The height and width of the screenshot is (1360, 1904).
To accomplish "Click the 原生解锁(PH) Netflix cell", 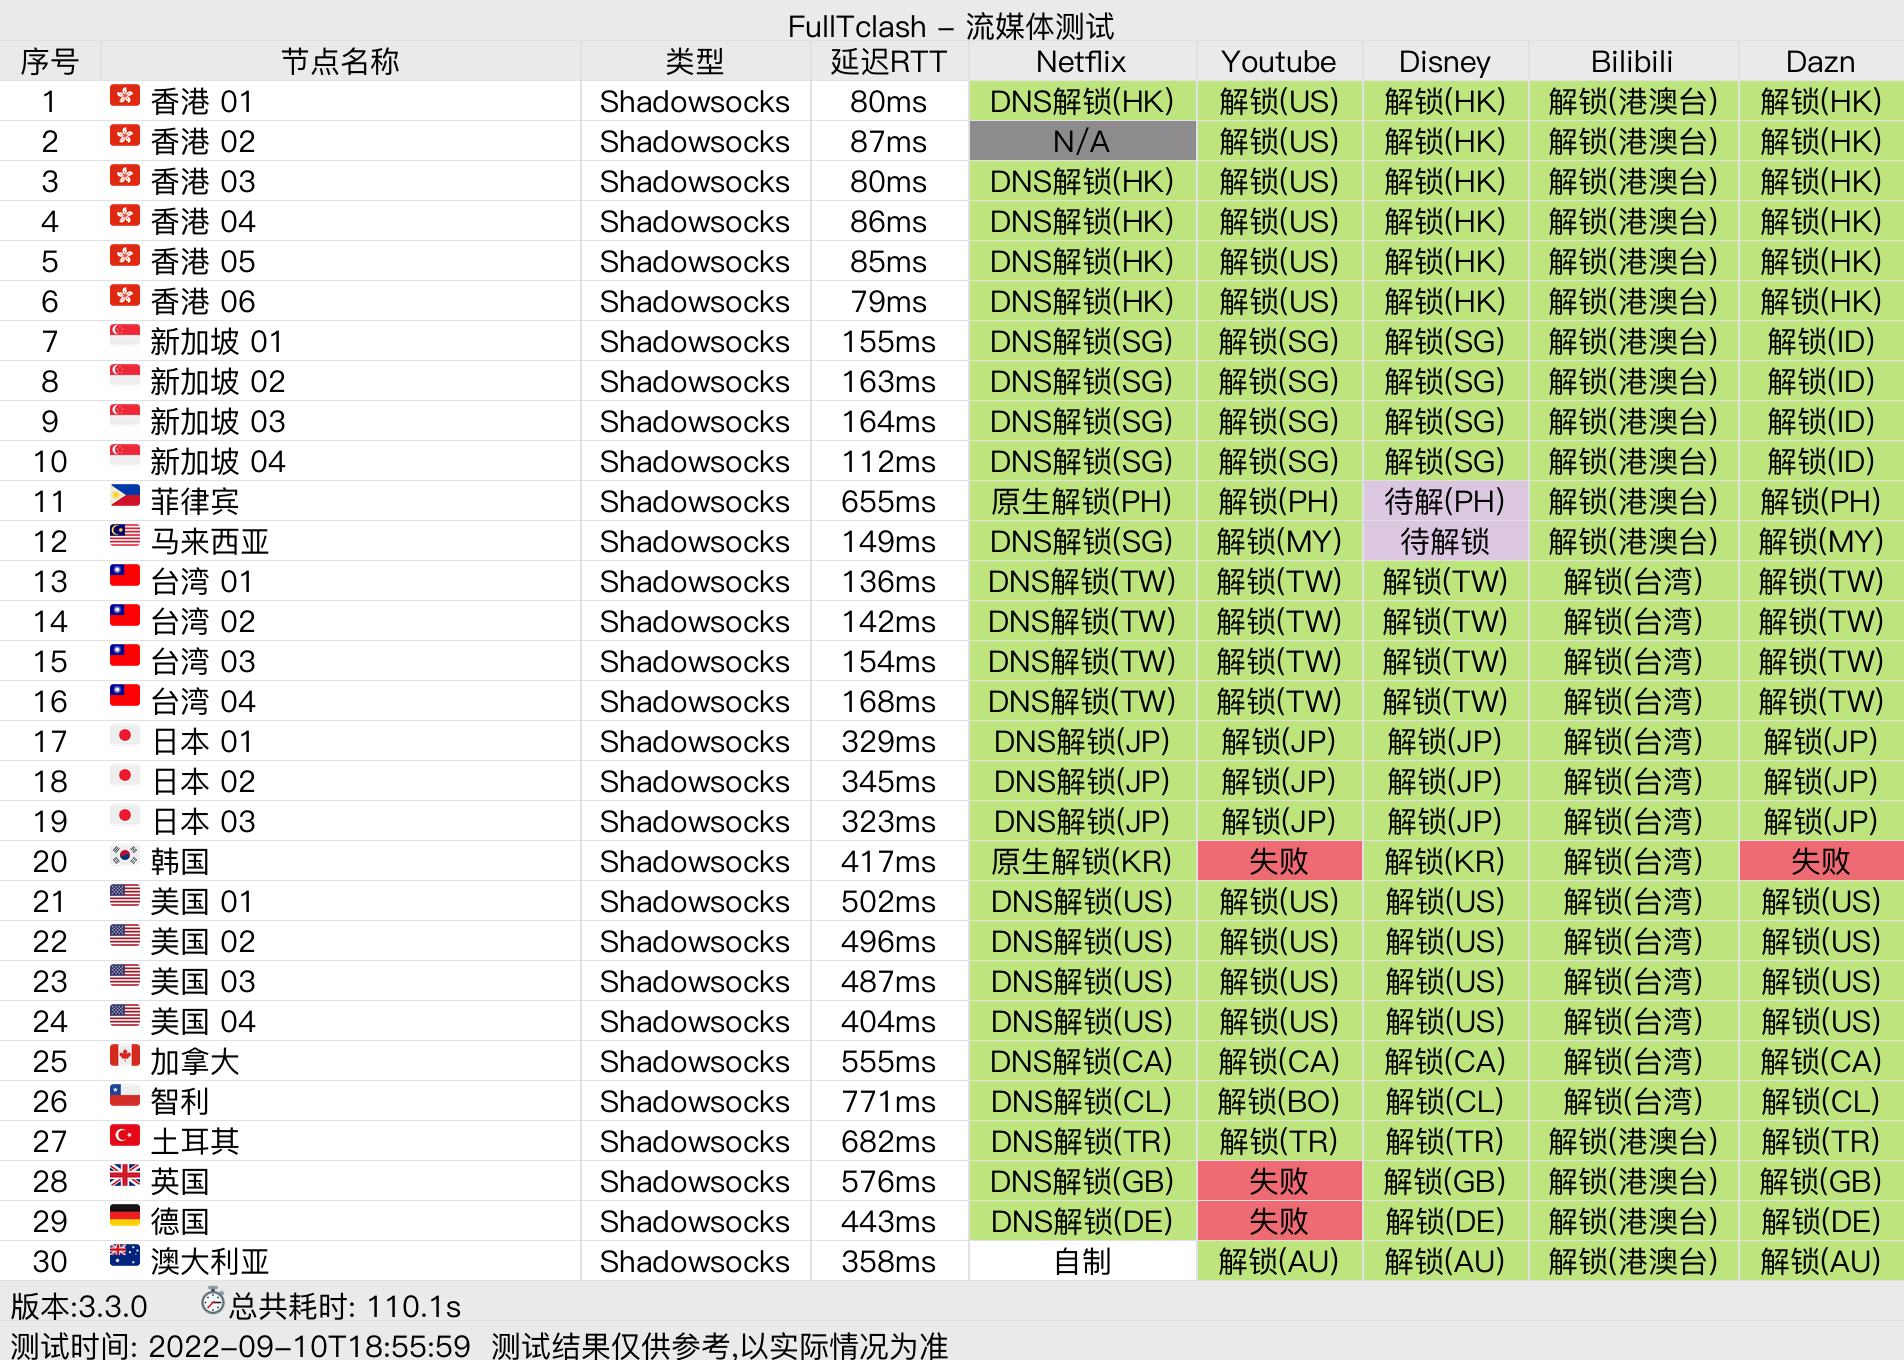I will coord(1082,501).
